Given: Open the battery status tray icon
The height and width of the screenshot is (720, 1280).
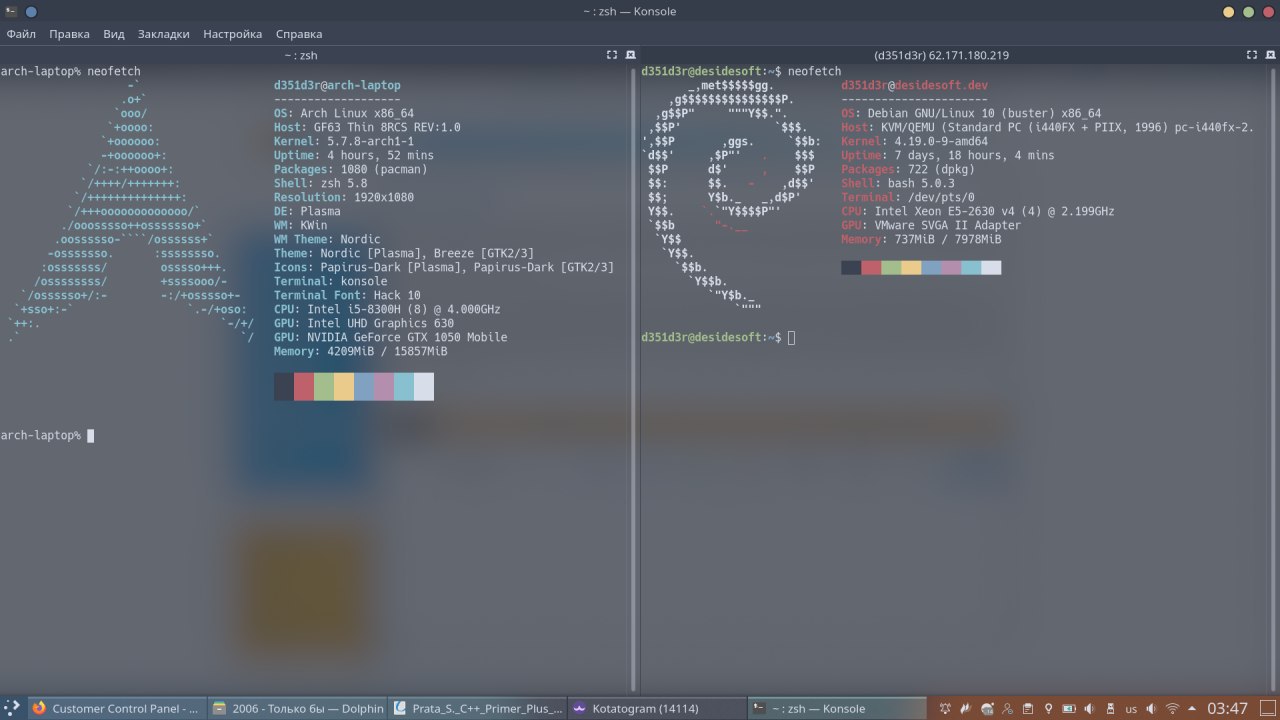Looking at the screenshot, I should [1069, 708].
